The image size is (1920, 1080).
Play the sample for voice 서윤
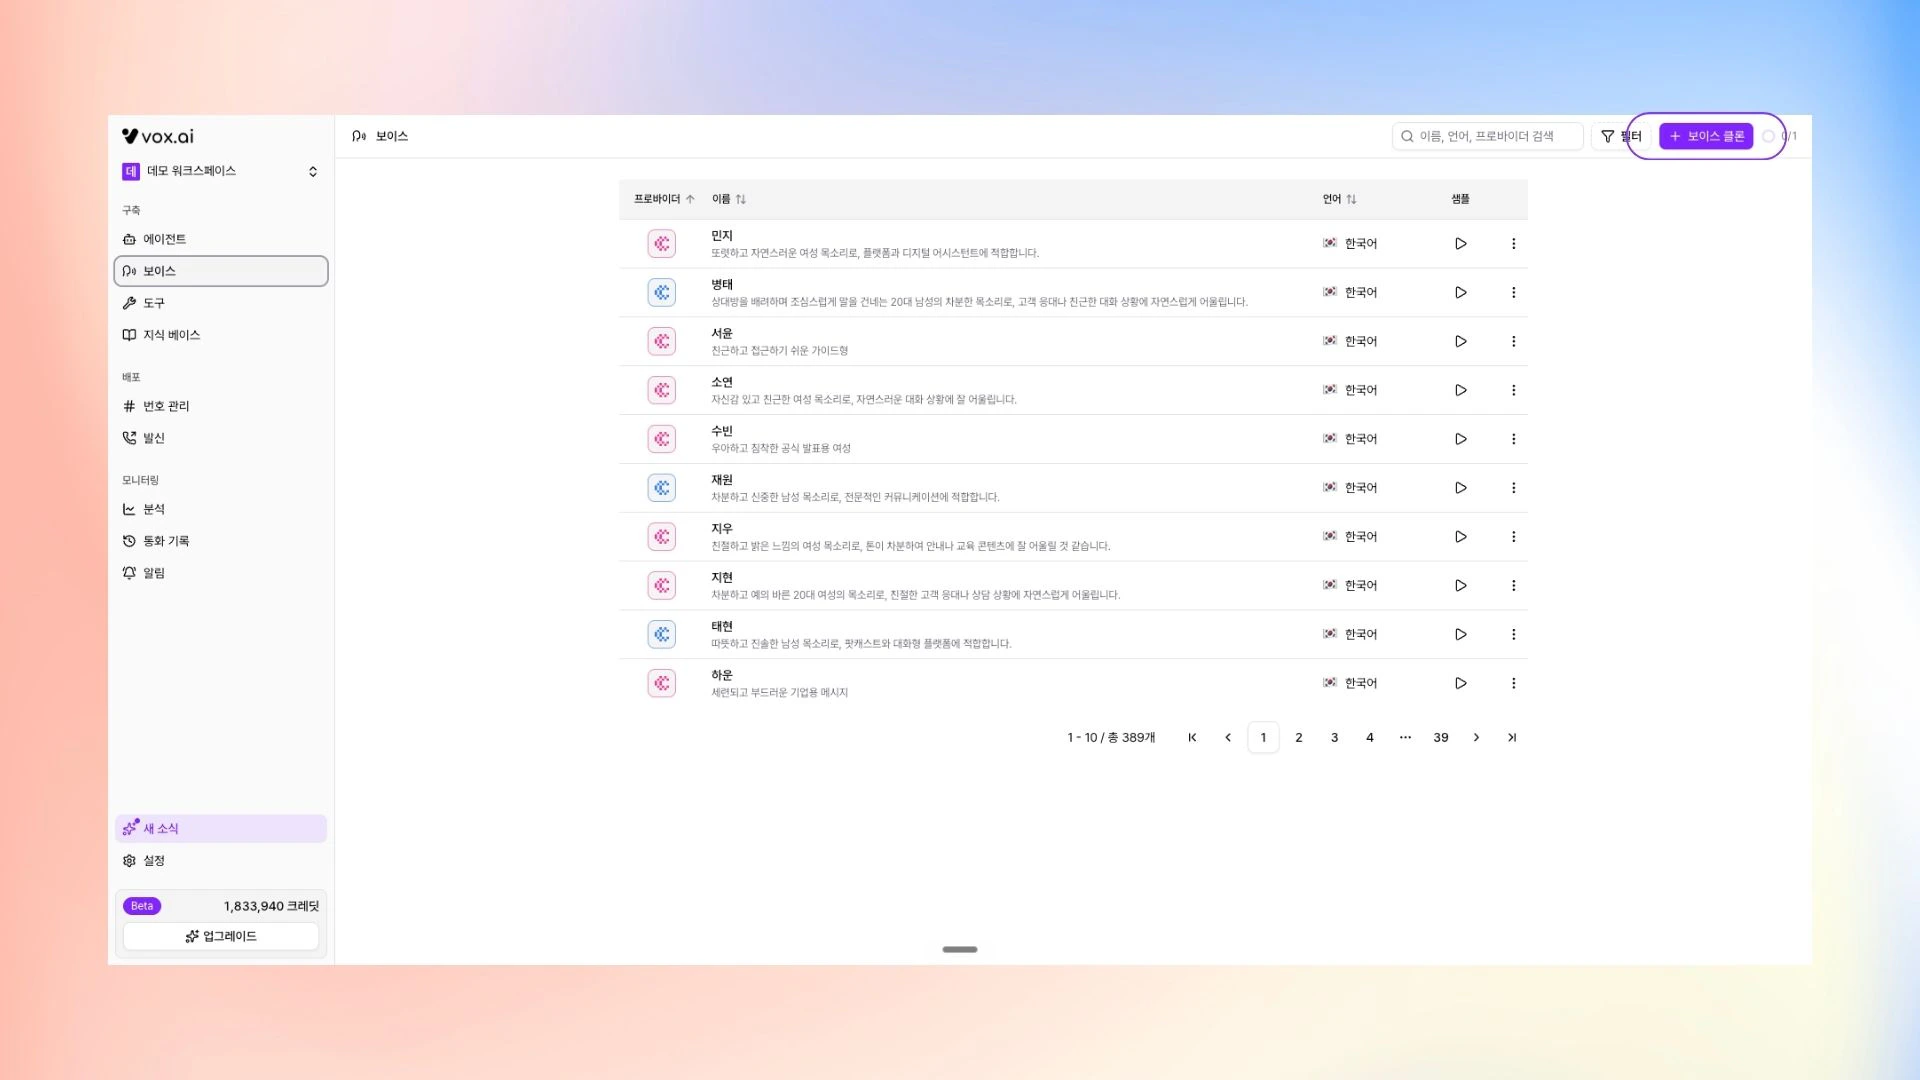click(x=1460, y=342)
